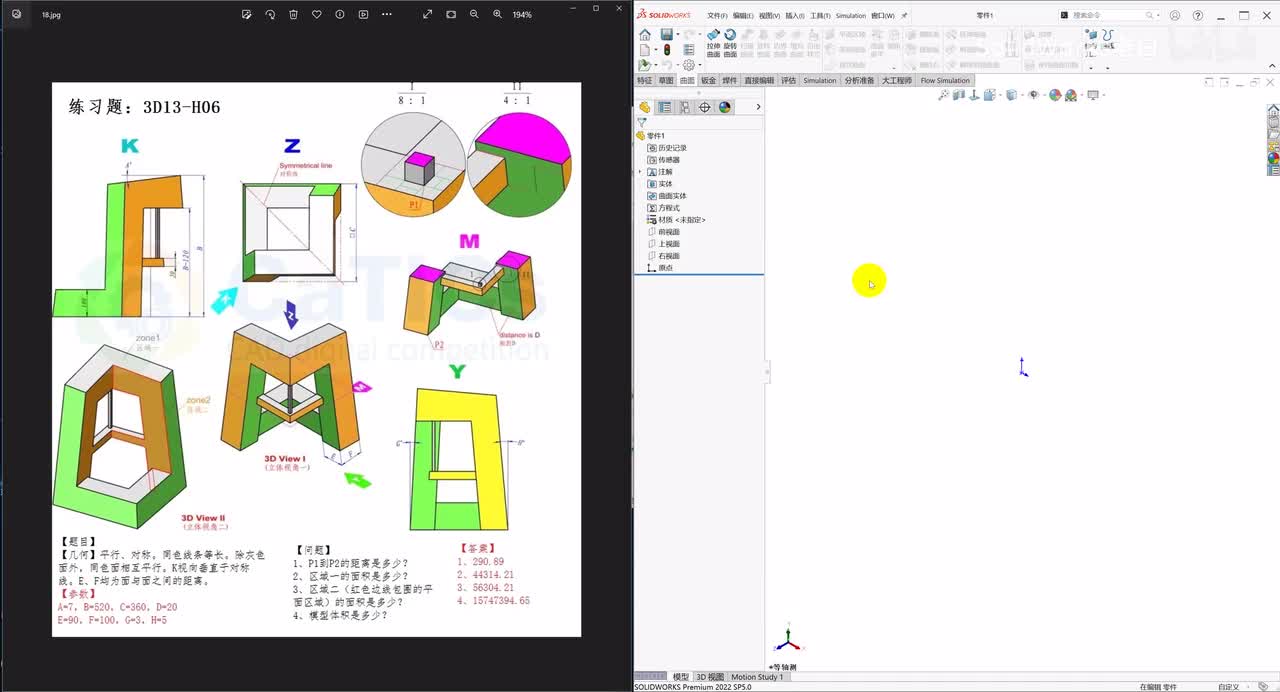Switch to the 分析准备 tab
1280x692 pixels.
tap(859, 81)
